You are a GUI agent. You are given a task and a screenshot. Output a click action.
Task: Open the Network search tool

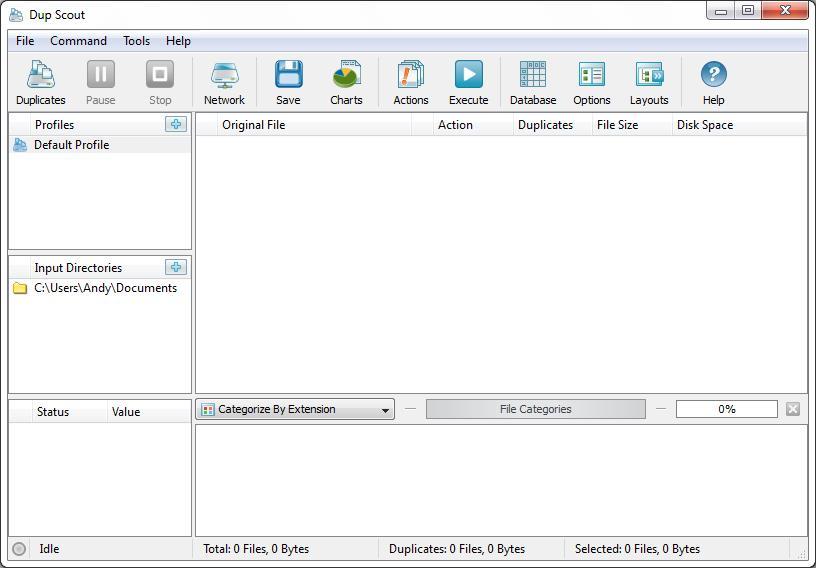click(224, 83)
